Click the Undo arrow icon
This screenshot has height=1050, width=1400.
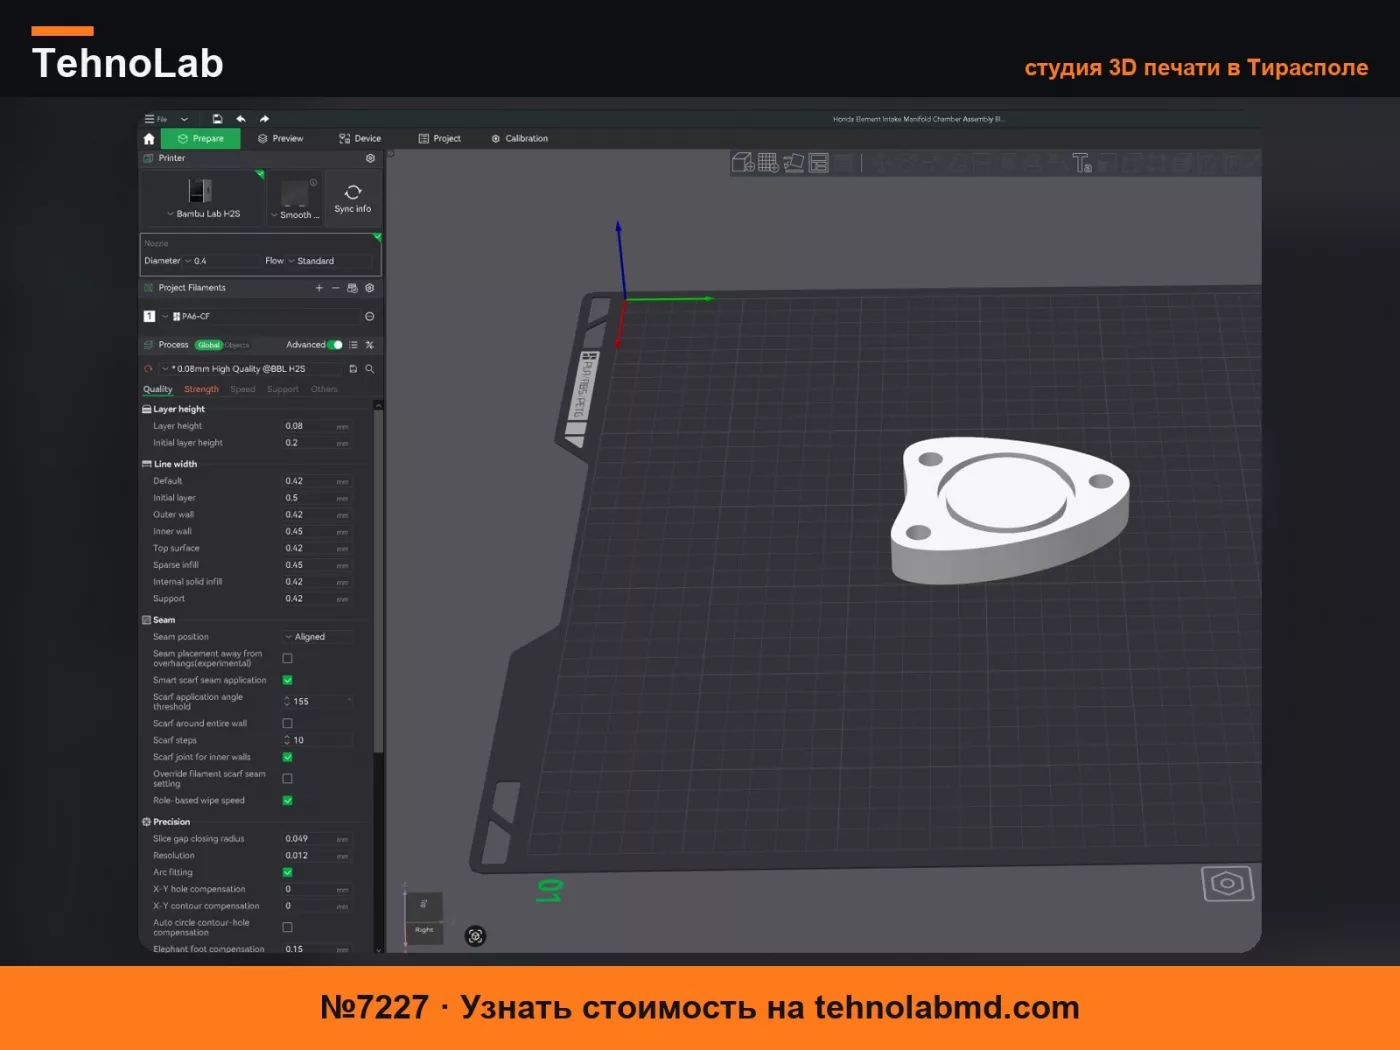[x=241, y=119]
